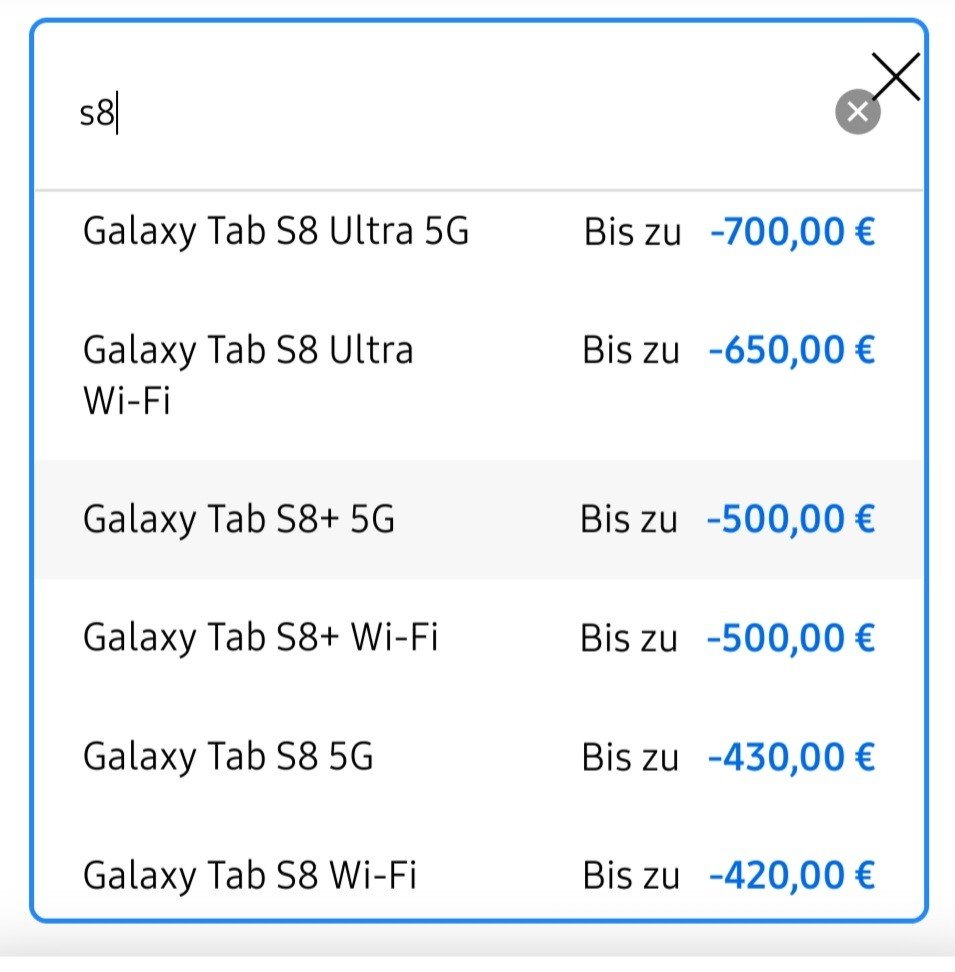This screenshot has width=955, height=972.
Task: Select Galaxy Tab S8+ Wi-Fi from list
Action: click(261, 638)
